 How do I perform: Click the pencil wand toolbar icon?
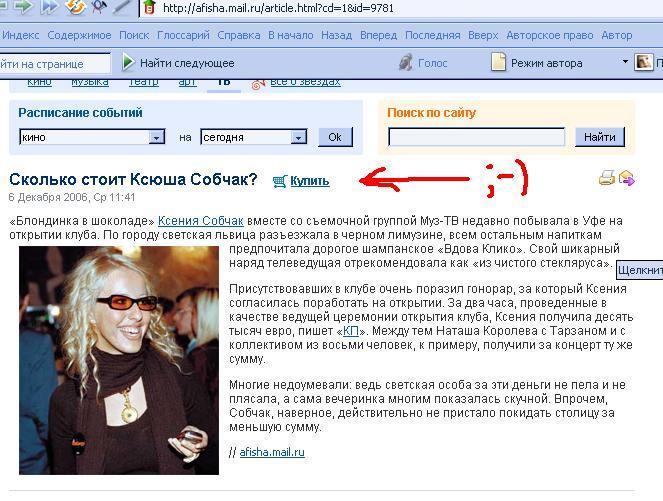coord(122,7)
